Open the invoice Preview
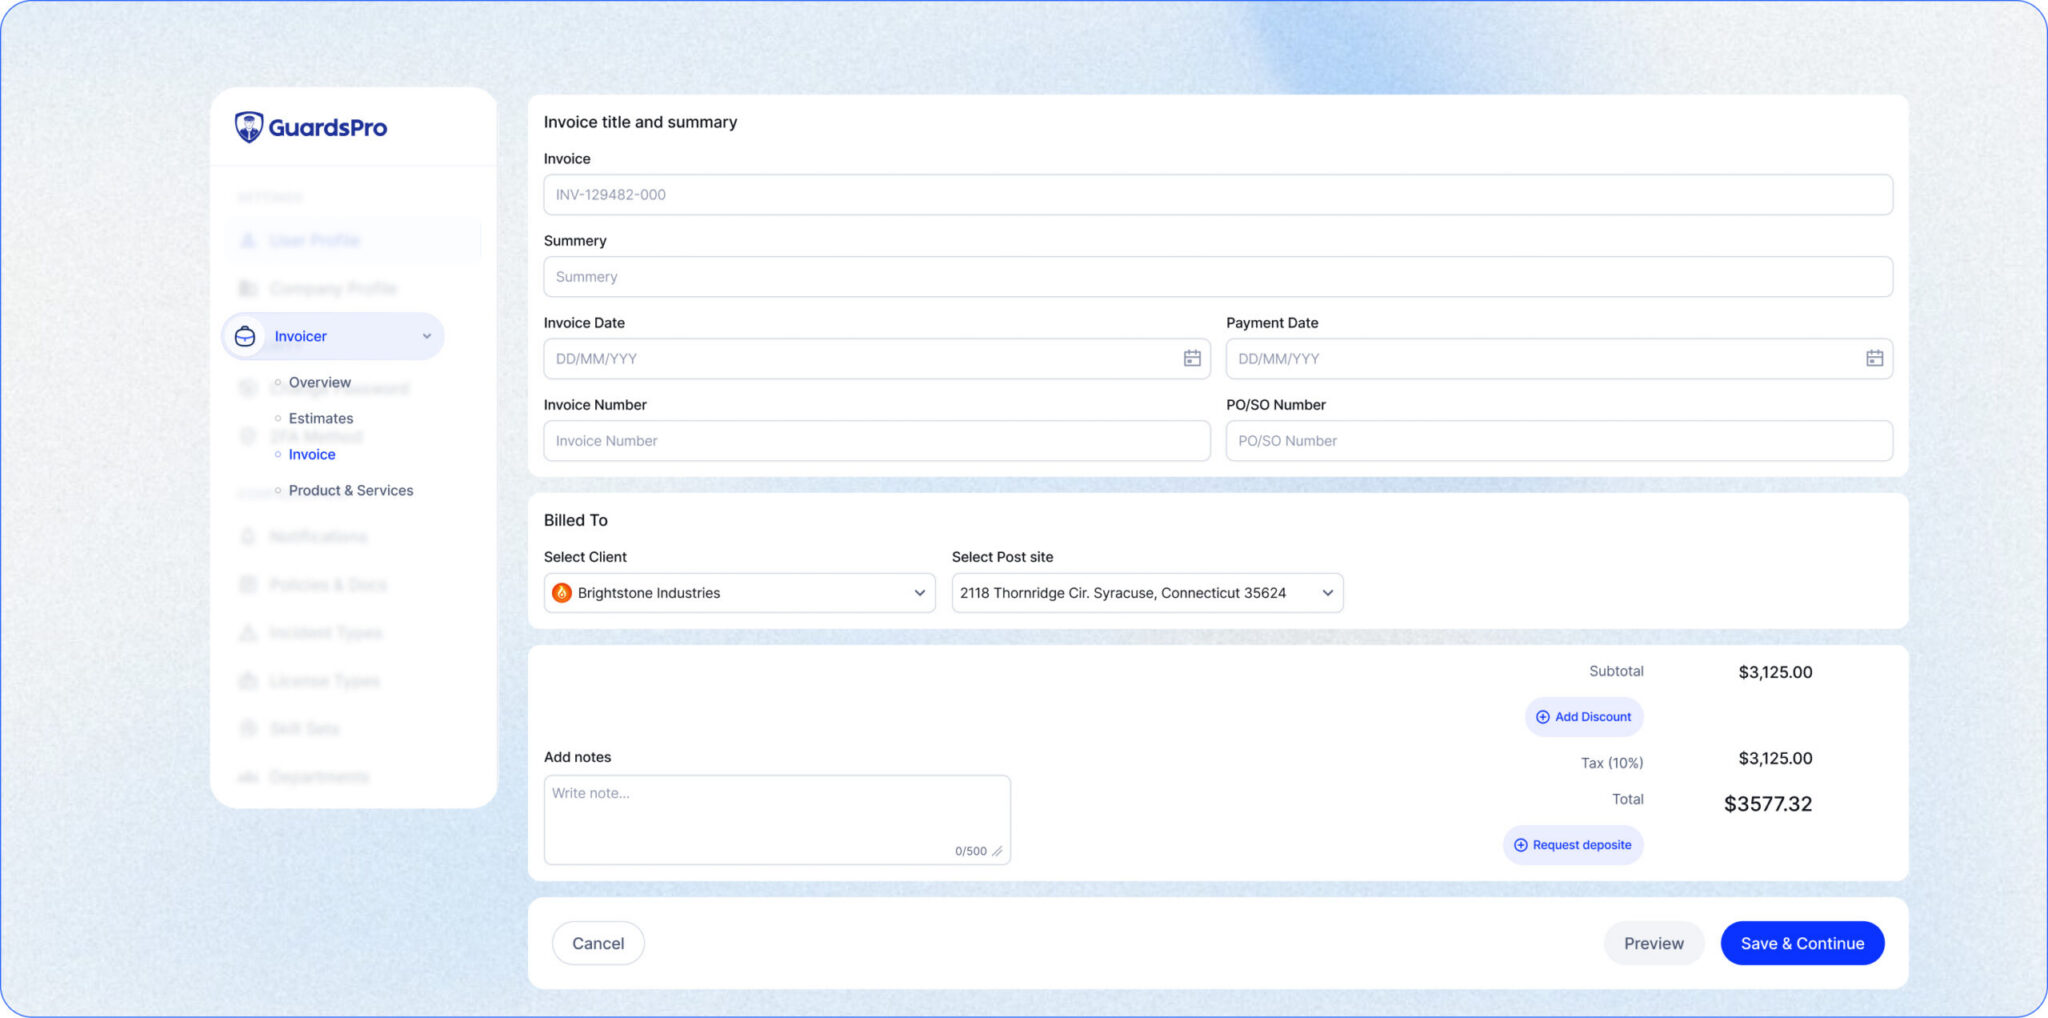The image size is (2048, 1018). tap(1653, 943)
